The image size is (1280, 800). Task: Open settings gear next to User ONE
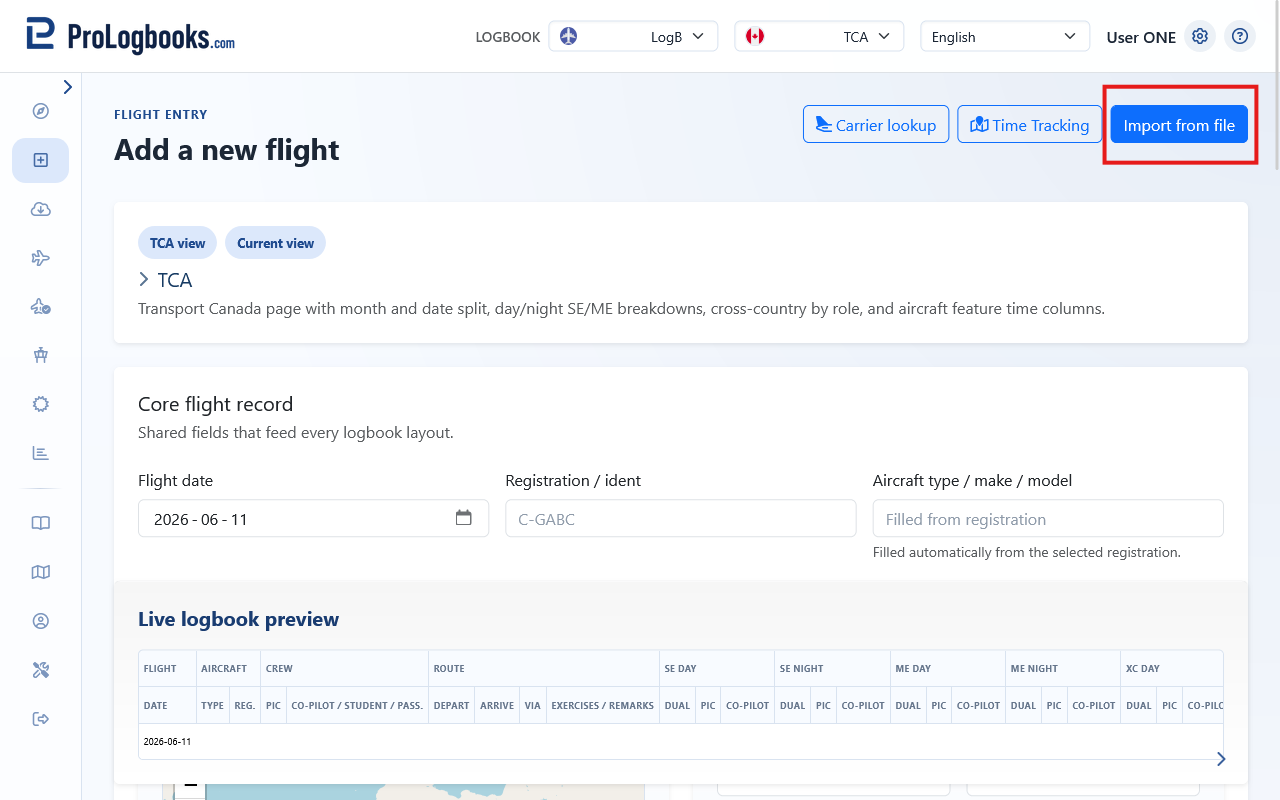click(1200, 36)
